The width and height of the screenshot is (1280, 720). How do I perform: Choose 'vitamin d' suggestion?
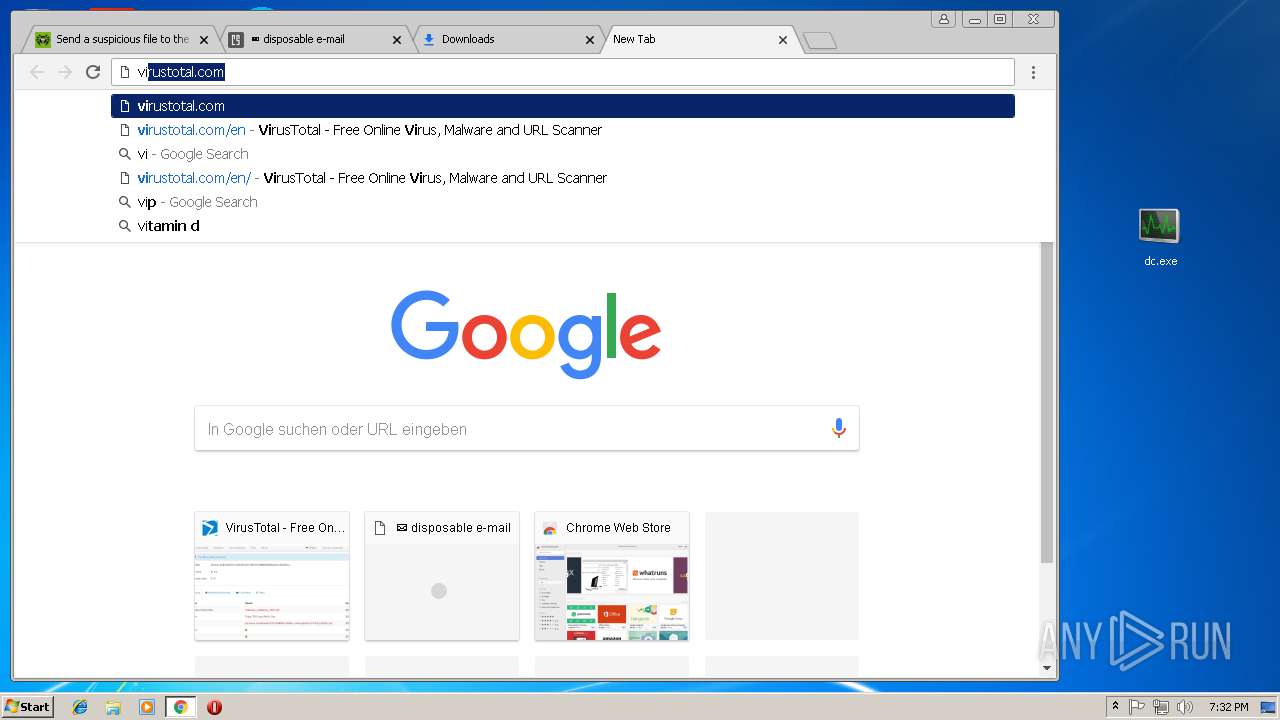563,226
